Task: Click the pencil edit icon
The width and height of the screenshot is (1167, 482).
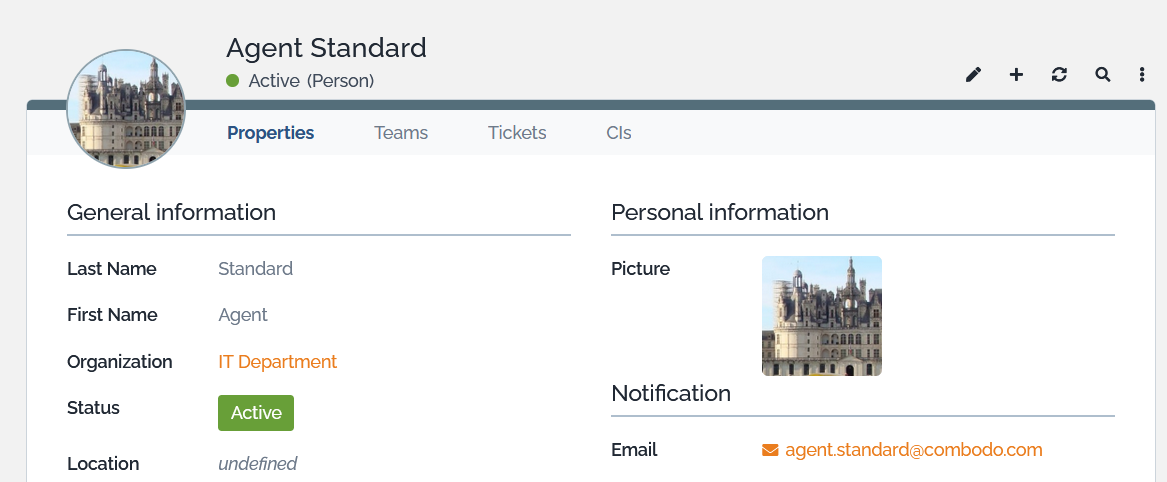Action: [x=973, y=75]
